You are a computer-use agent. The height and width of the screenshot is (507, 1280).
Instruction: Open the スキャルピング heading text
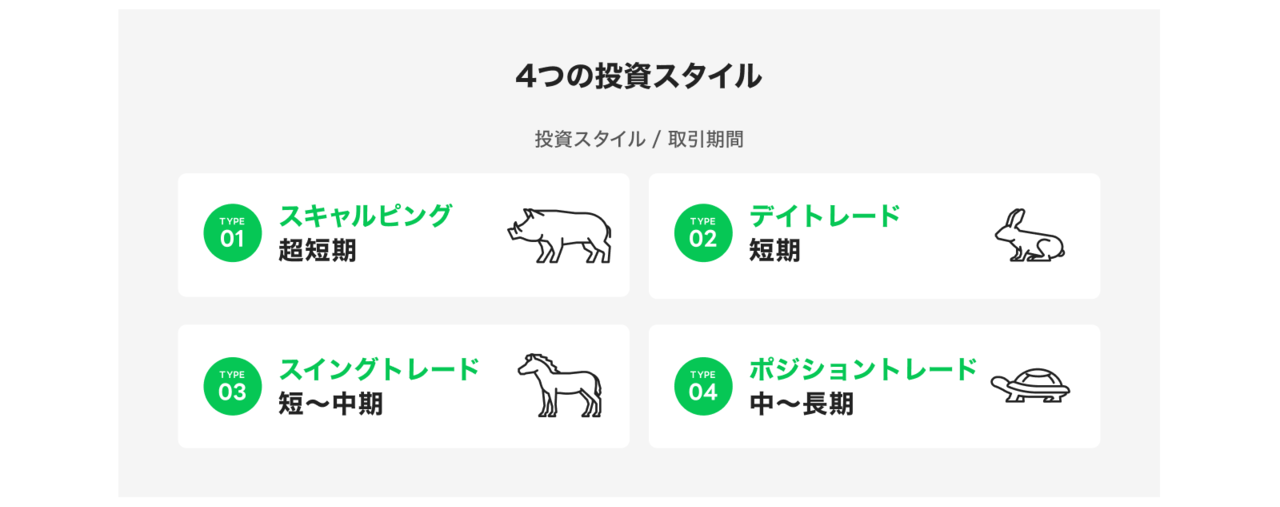point(366,216)
